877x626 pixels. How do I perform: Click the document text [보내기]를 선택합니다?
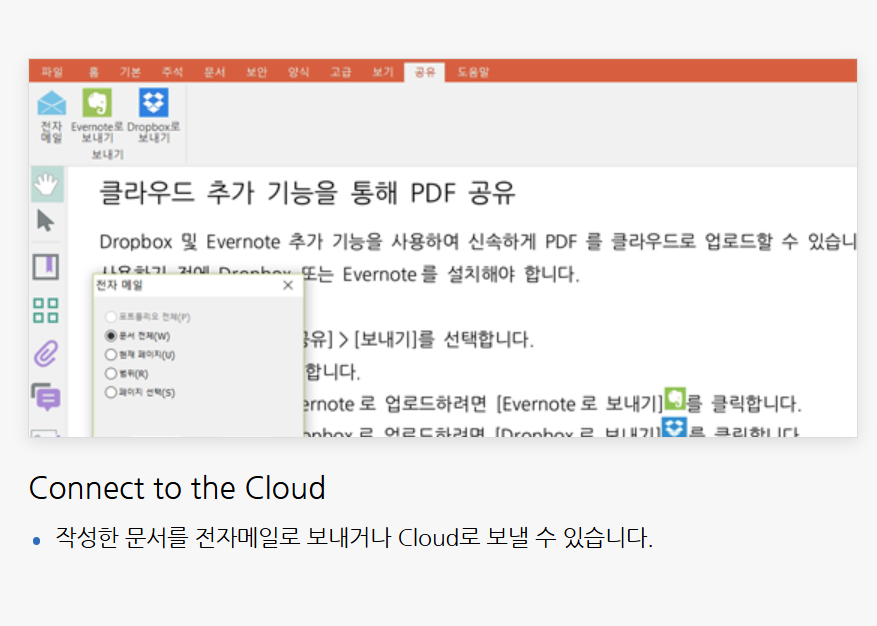(444, 338)
